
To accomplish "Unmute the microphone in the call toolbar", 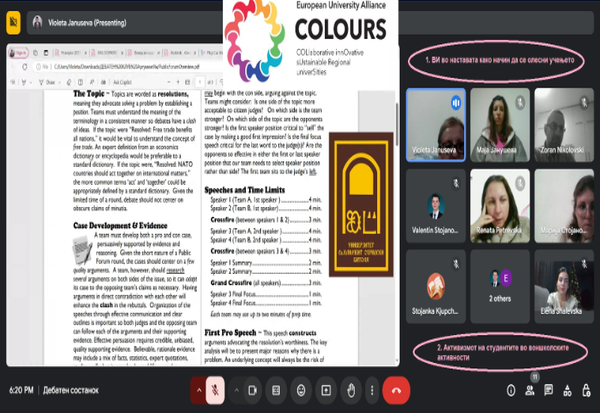I will pos(214,392).
